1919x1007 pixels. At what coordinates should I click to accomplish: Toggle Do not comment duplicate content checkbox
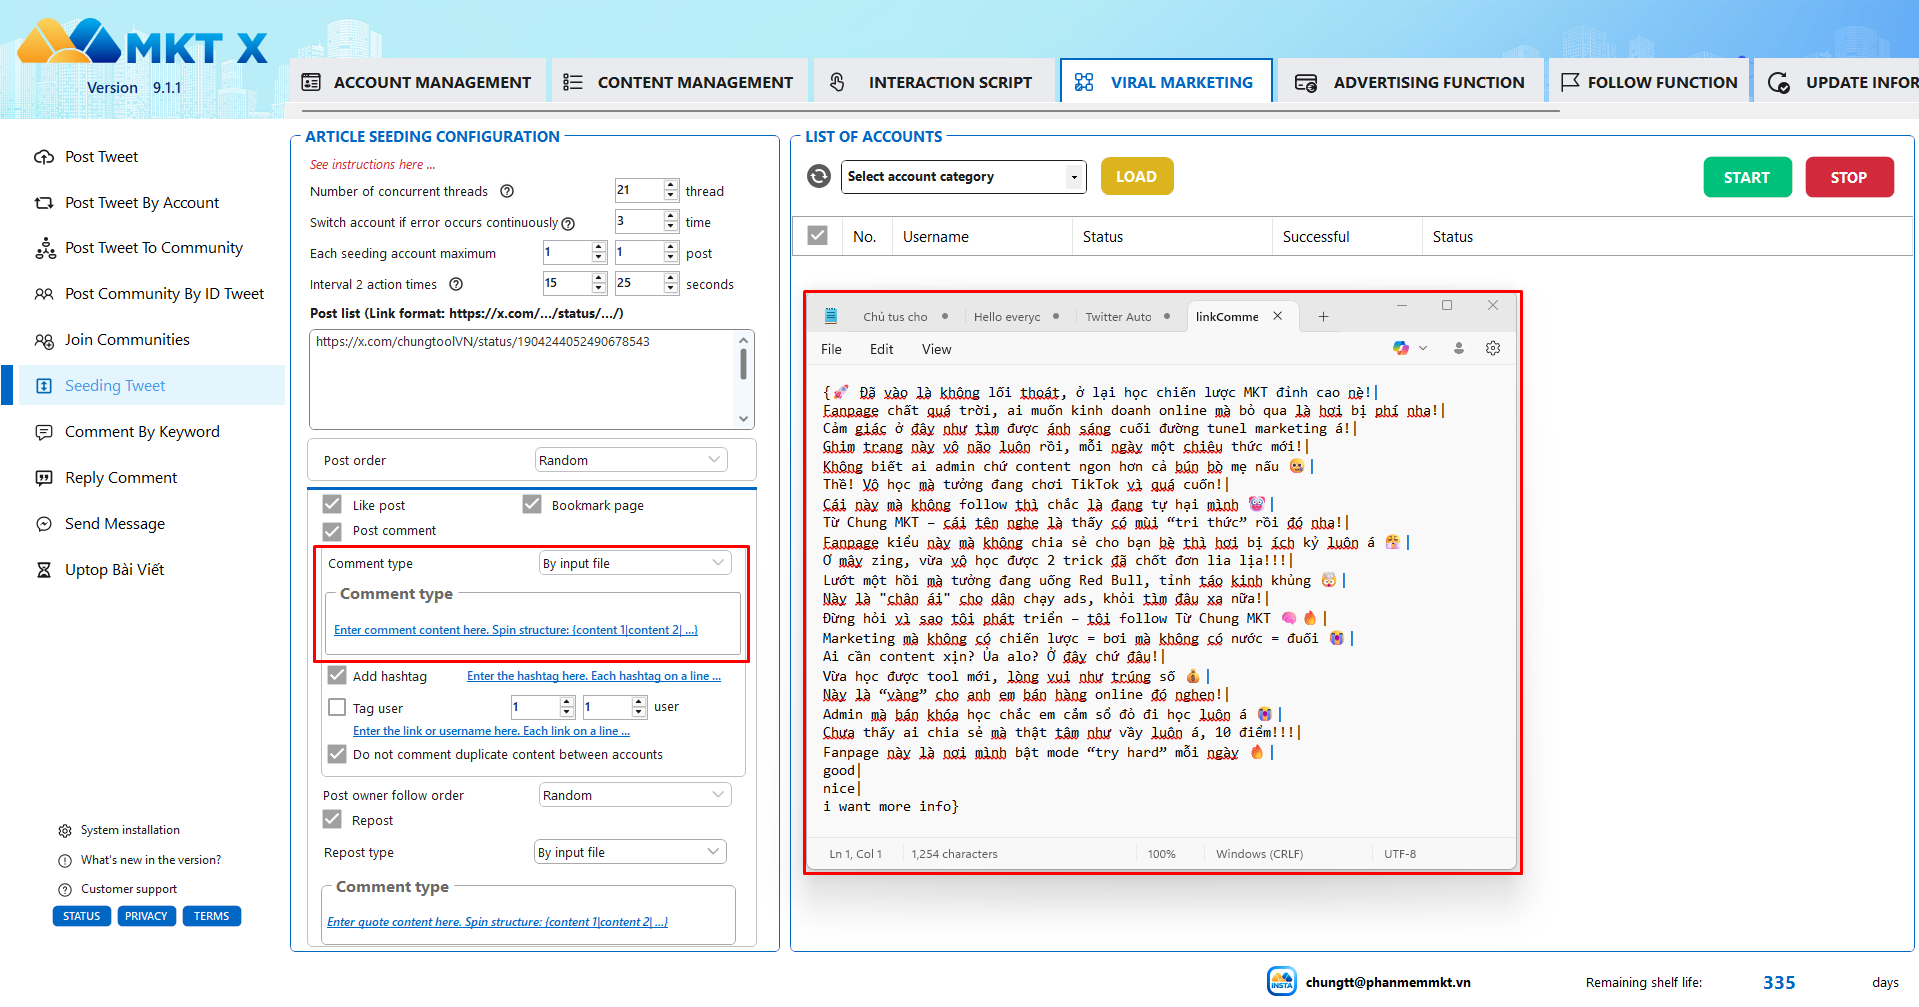(x=337, y=754)
